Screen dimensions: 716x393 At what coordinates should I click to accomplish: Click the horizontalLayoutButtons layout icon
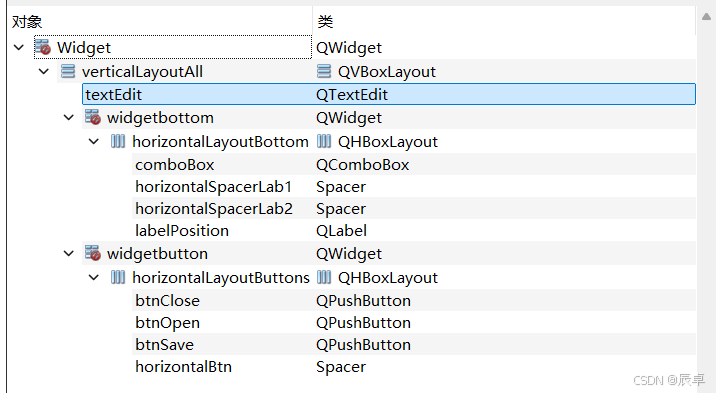[x=118, y=277]
